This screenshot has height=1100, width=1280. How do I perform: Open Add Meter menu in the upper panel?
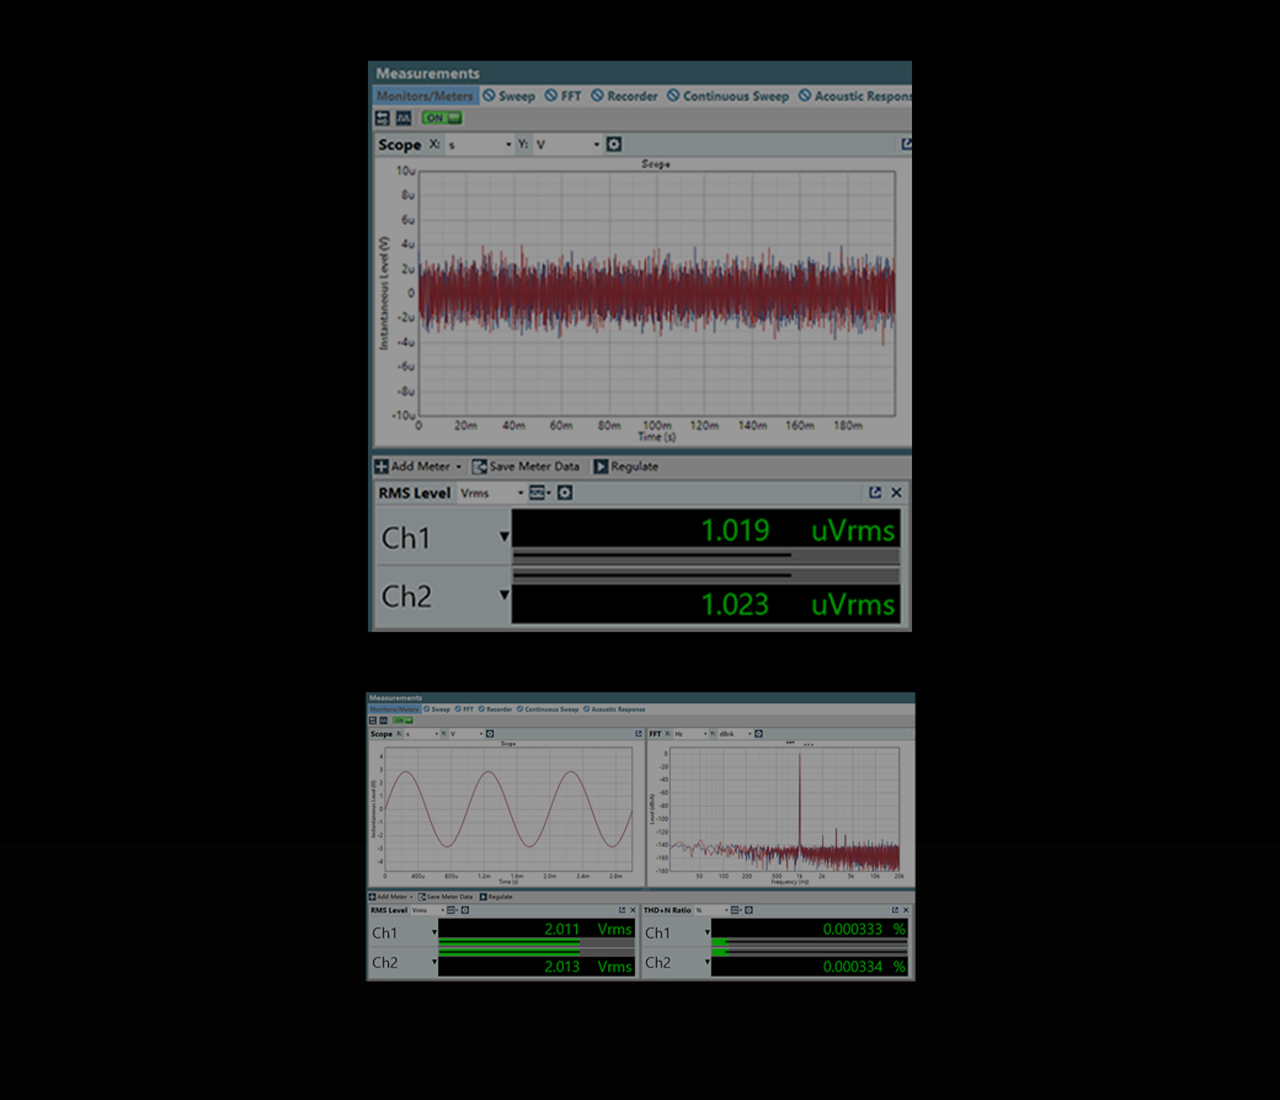coord(418,467)
